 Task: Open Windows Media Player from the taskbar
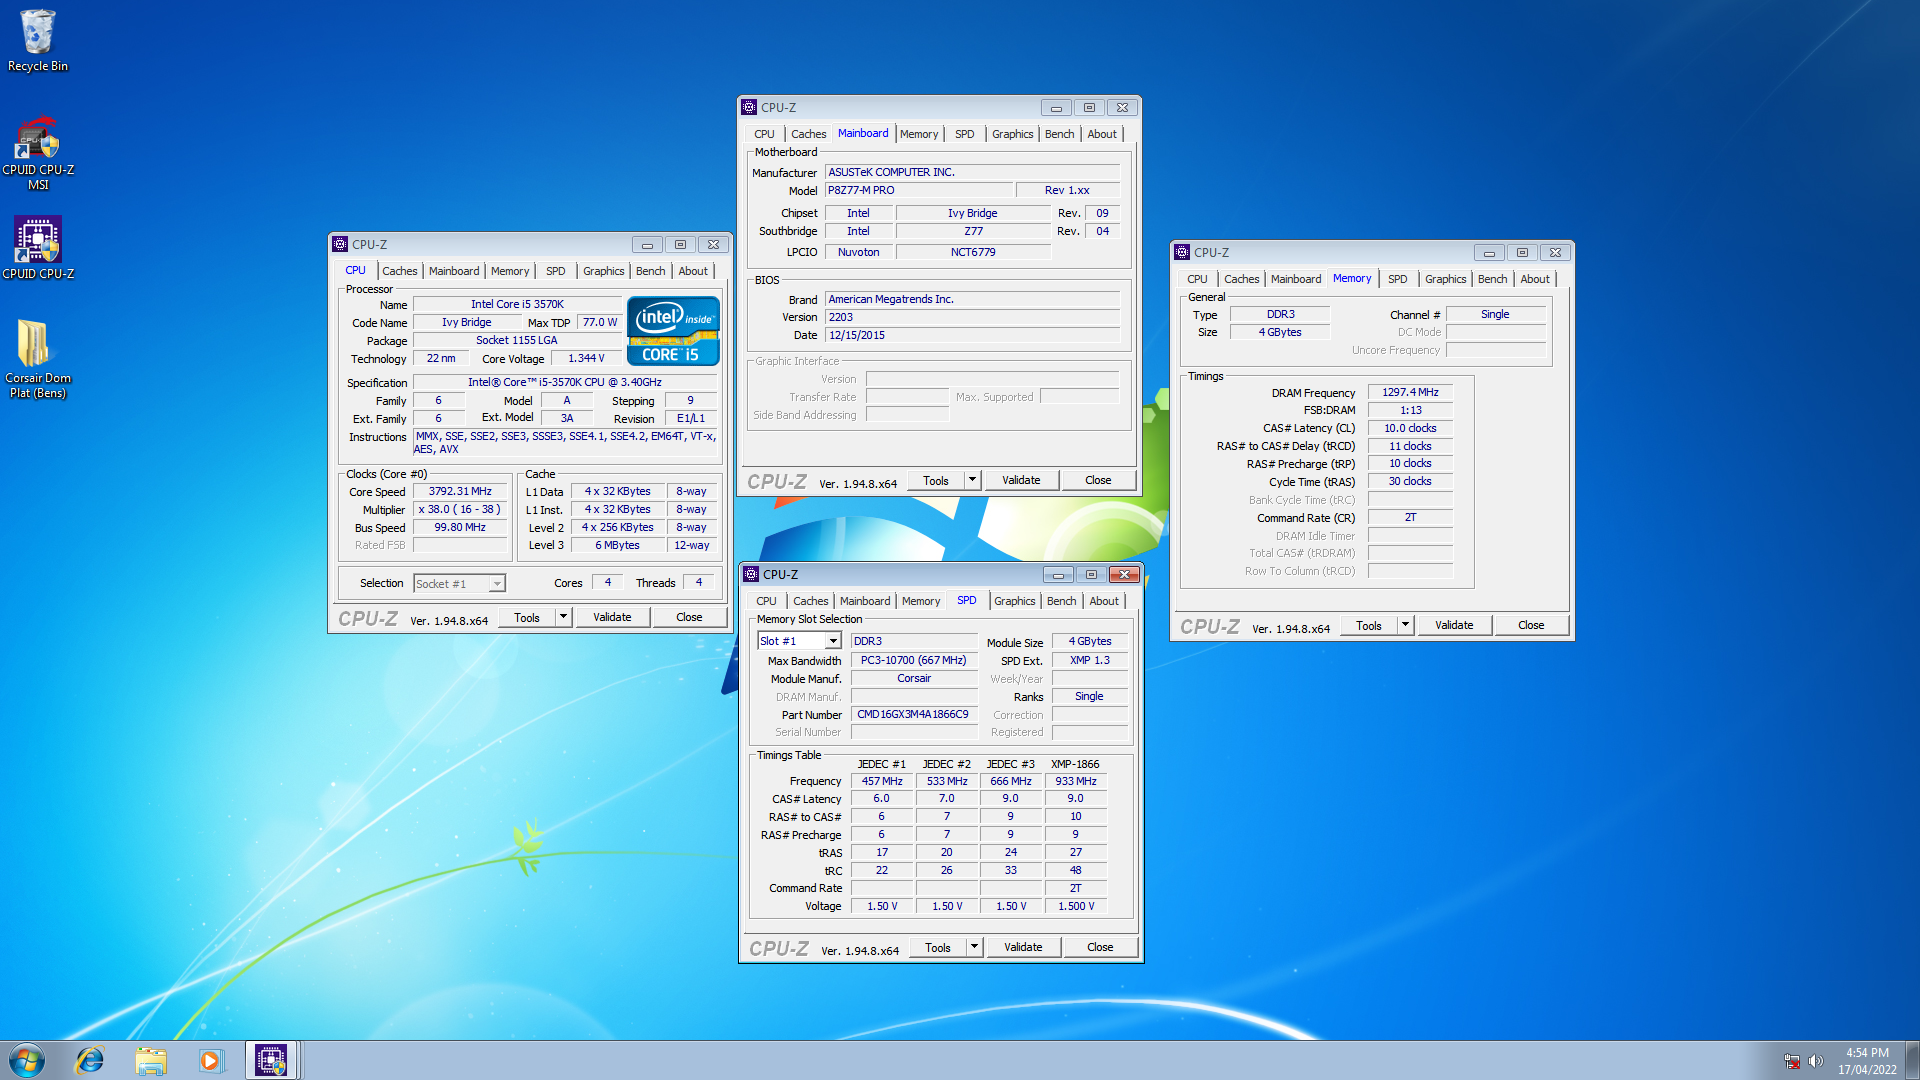coord(210,1060)
